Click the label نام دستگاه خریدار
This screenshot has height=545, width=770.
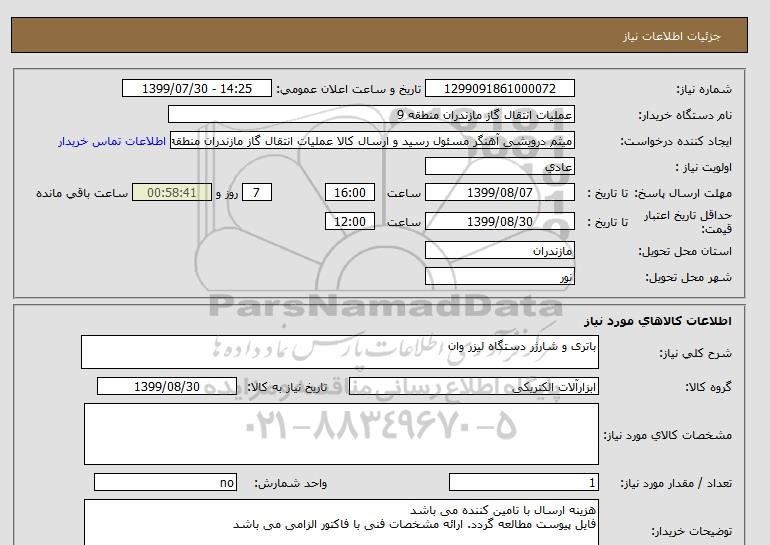(685, 115)
